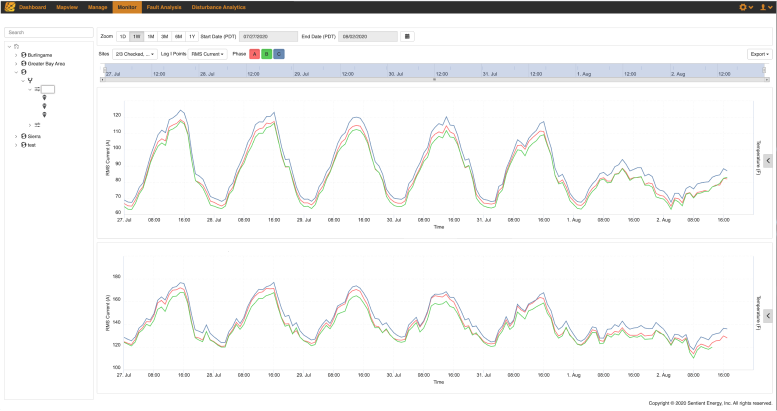Select the substation fork icon in tree
The width and height of the screenshot is (777, 411).
coord(30,80)
